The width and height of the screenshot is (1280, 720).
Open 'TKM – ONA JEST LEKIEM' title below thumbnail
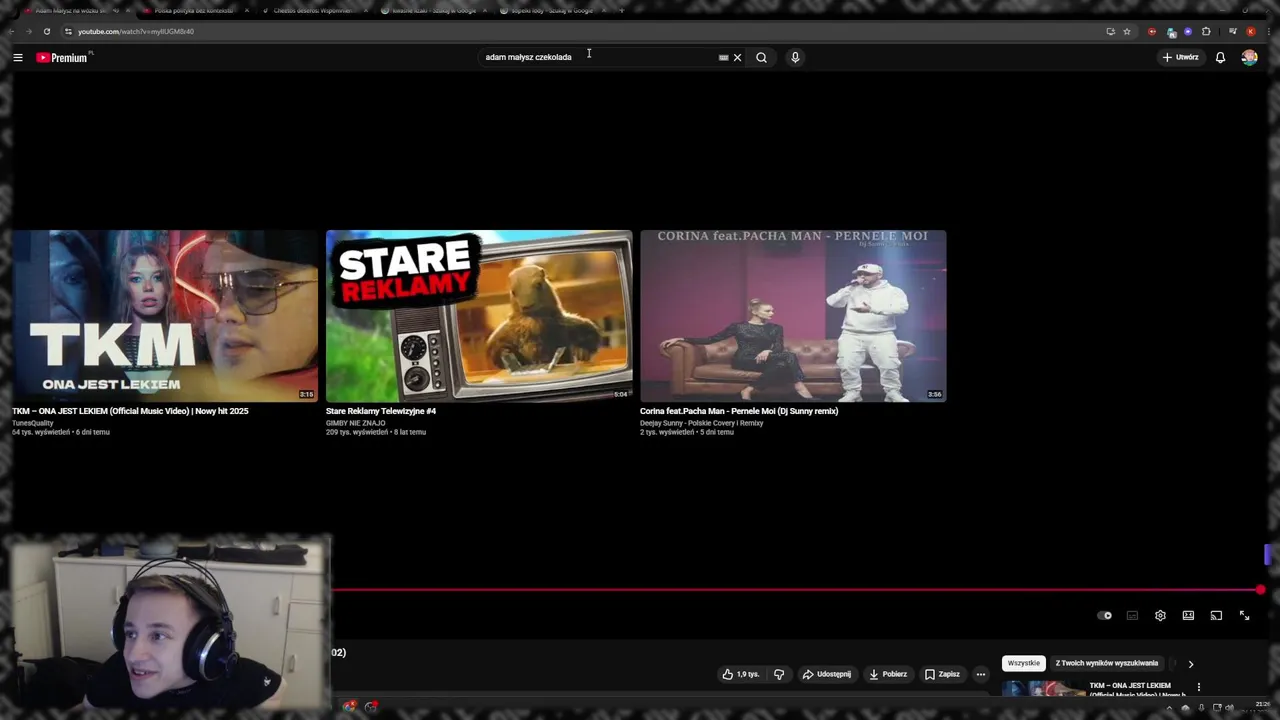(x=130, y=411)
